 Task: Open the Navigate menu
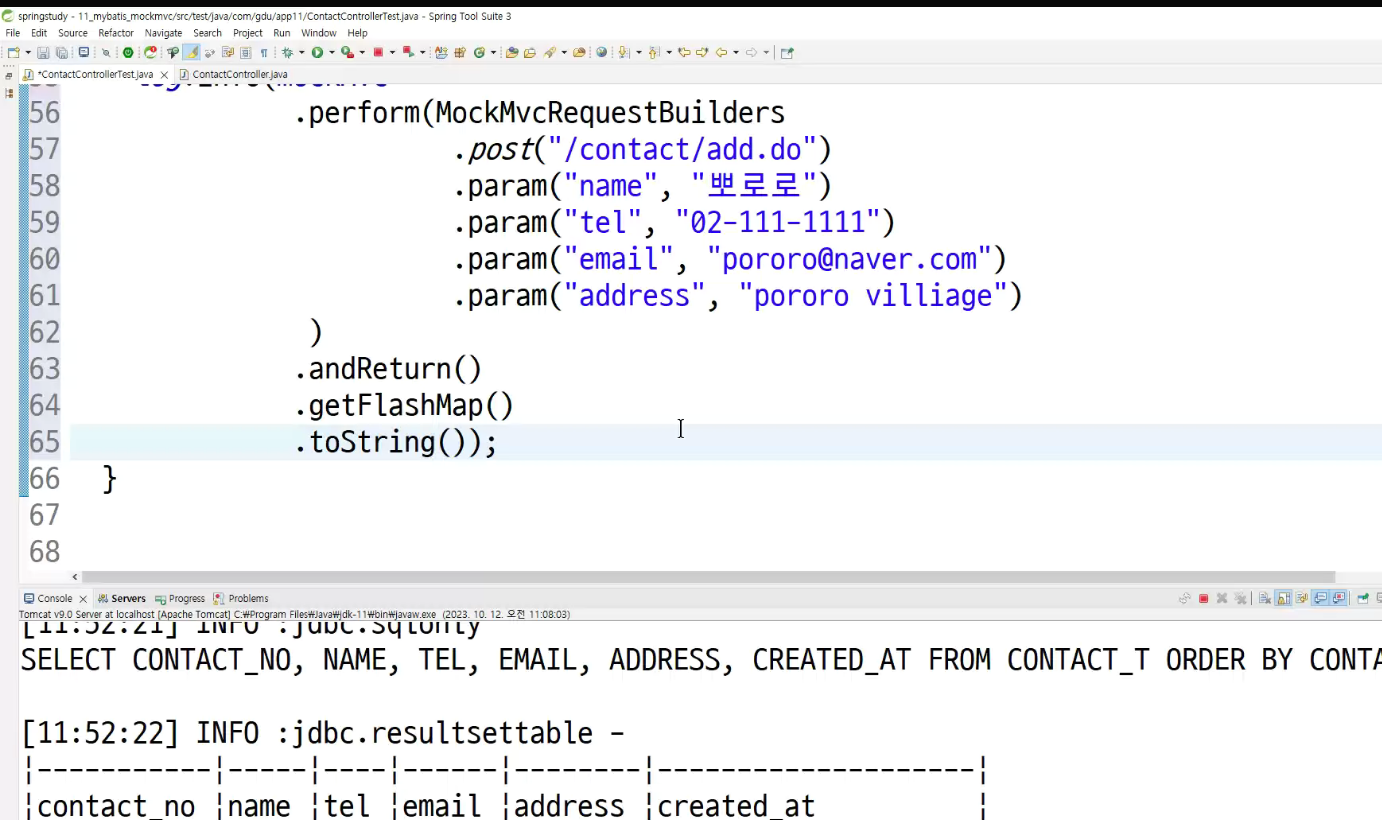click(163, 33)
